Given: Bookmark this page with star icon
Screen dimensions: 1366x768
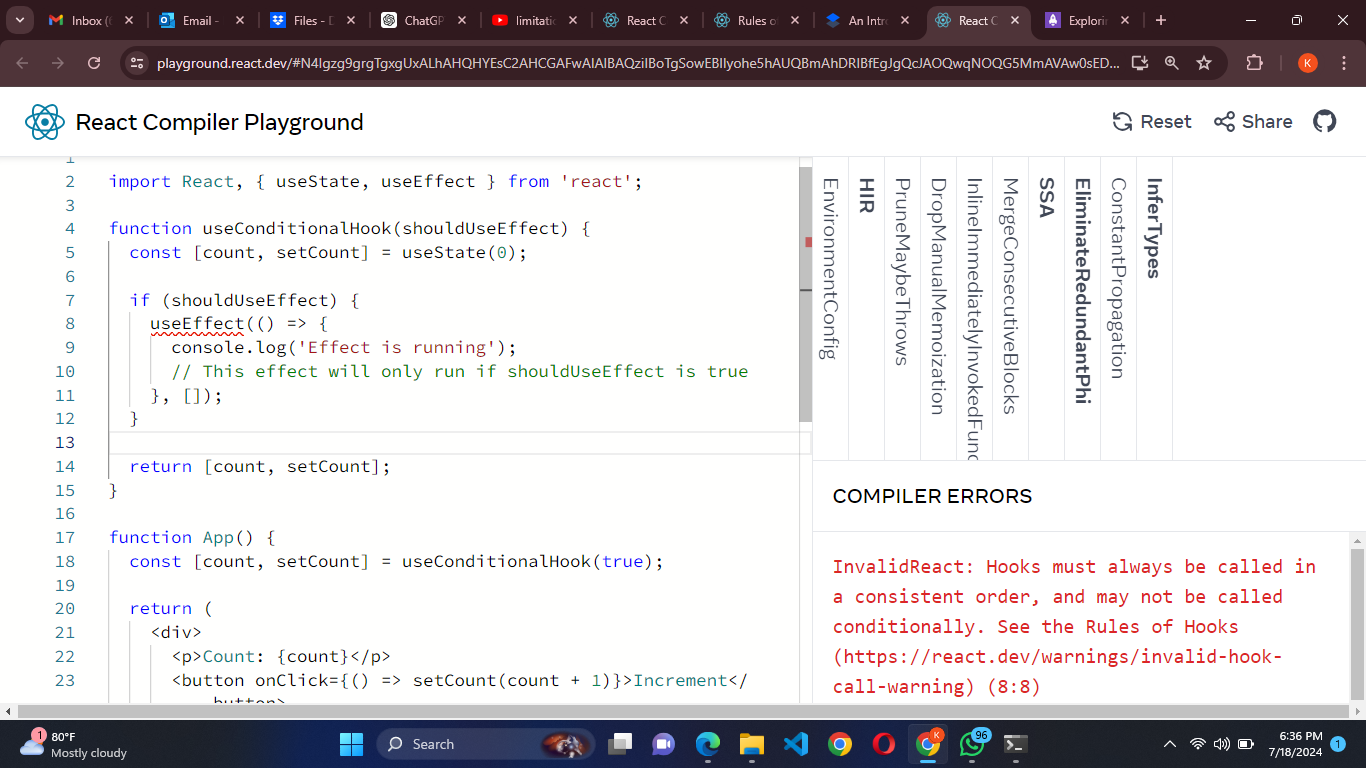Looking at the screenshot, I should click(x=1204, y=63).
